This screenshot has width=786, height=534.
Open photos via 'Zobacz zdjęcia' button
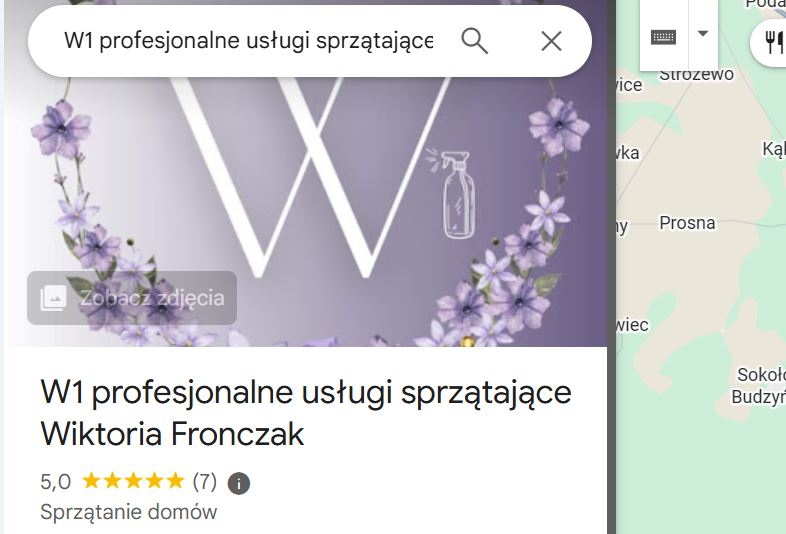coord(132,298)
